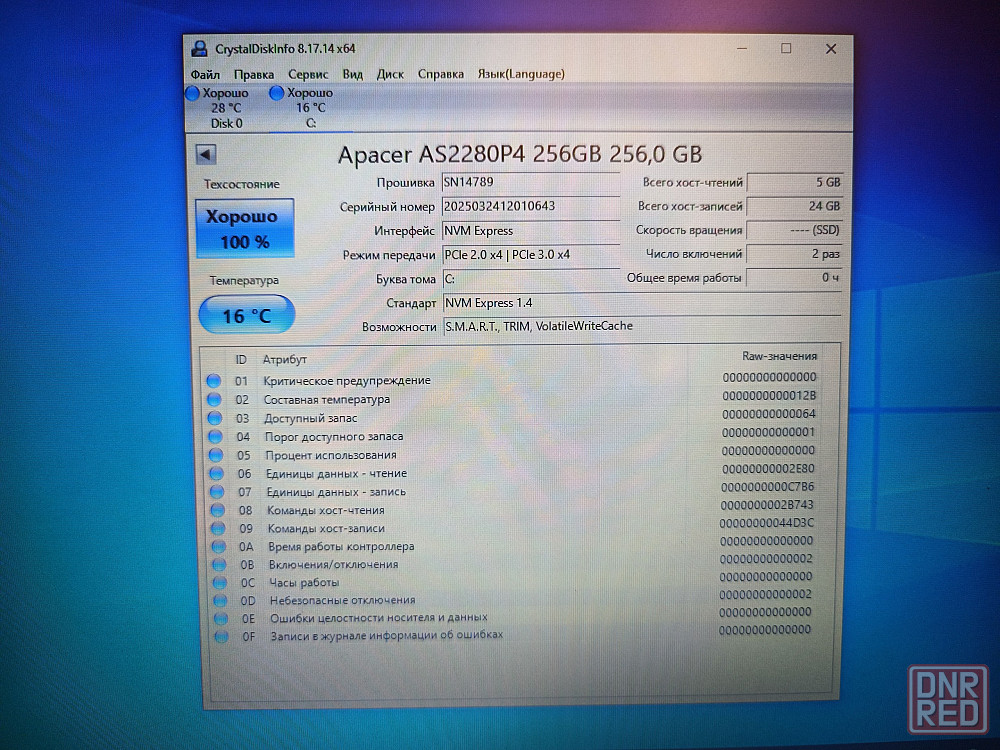The image size is (1000, 750).
Task: Click status circle for Процент использования row
Action: pos(215,455)
